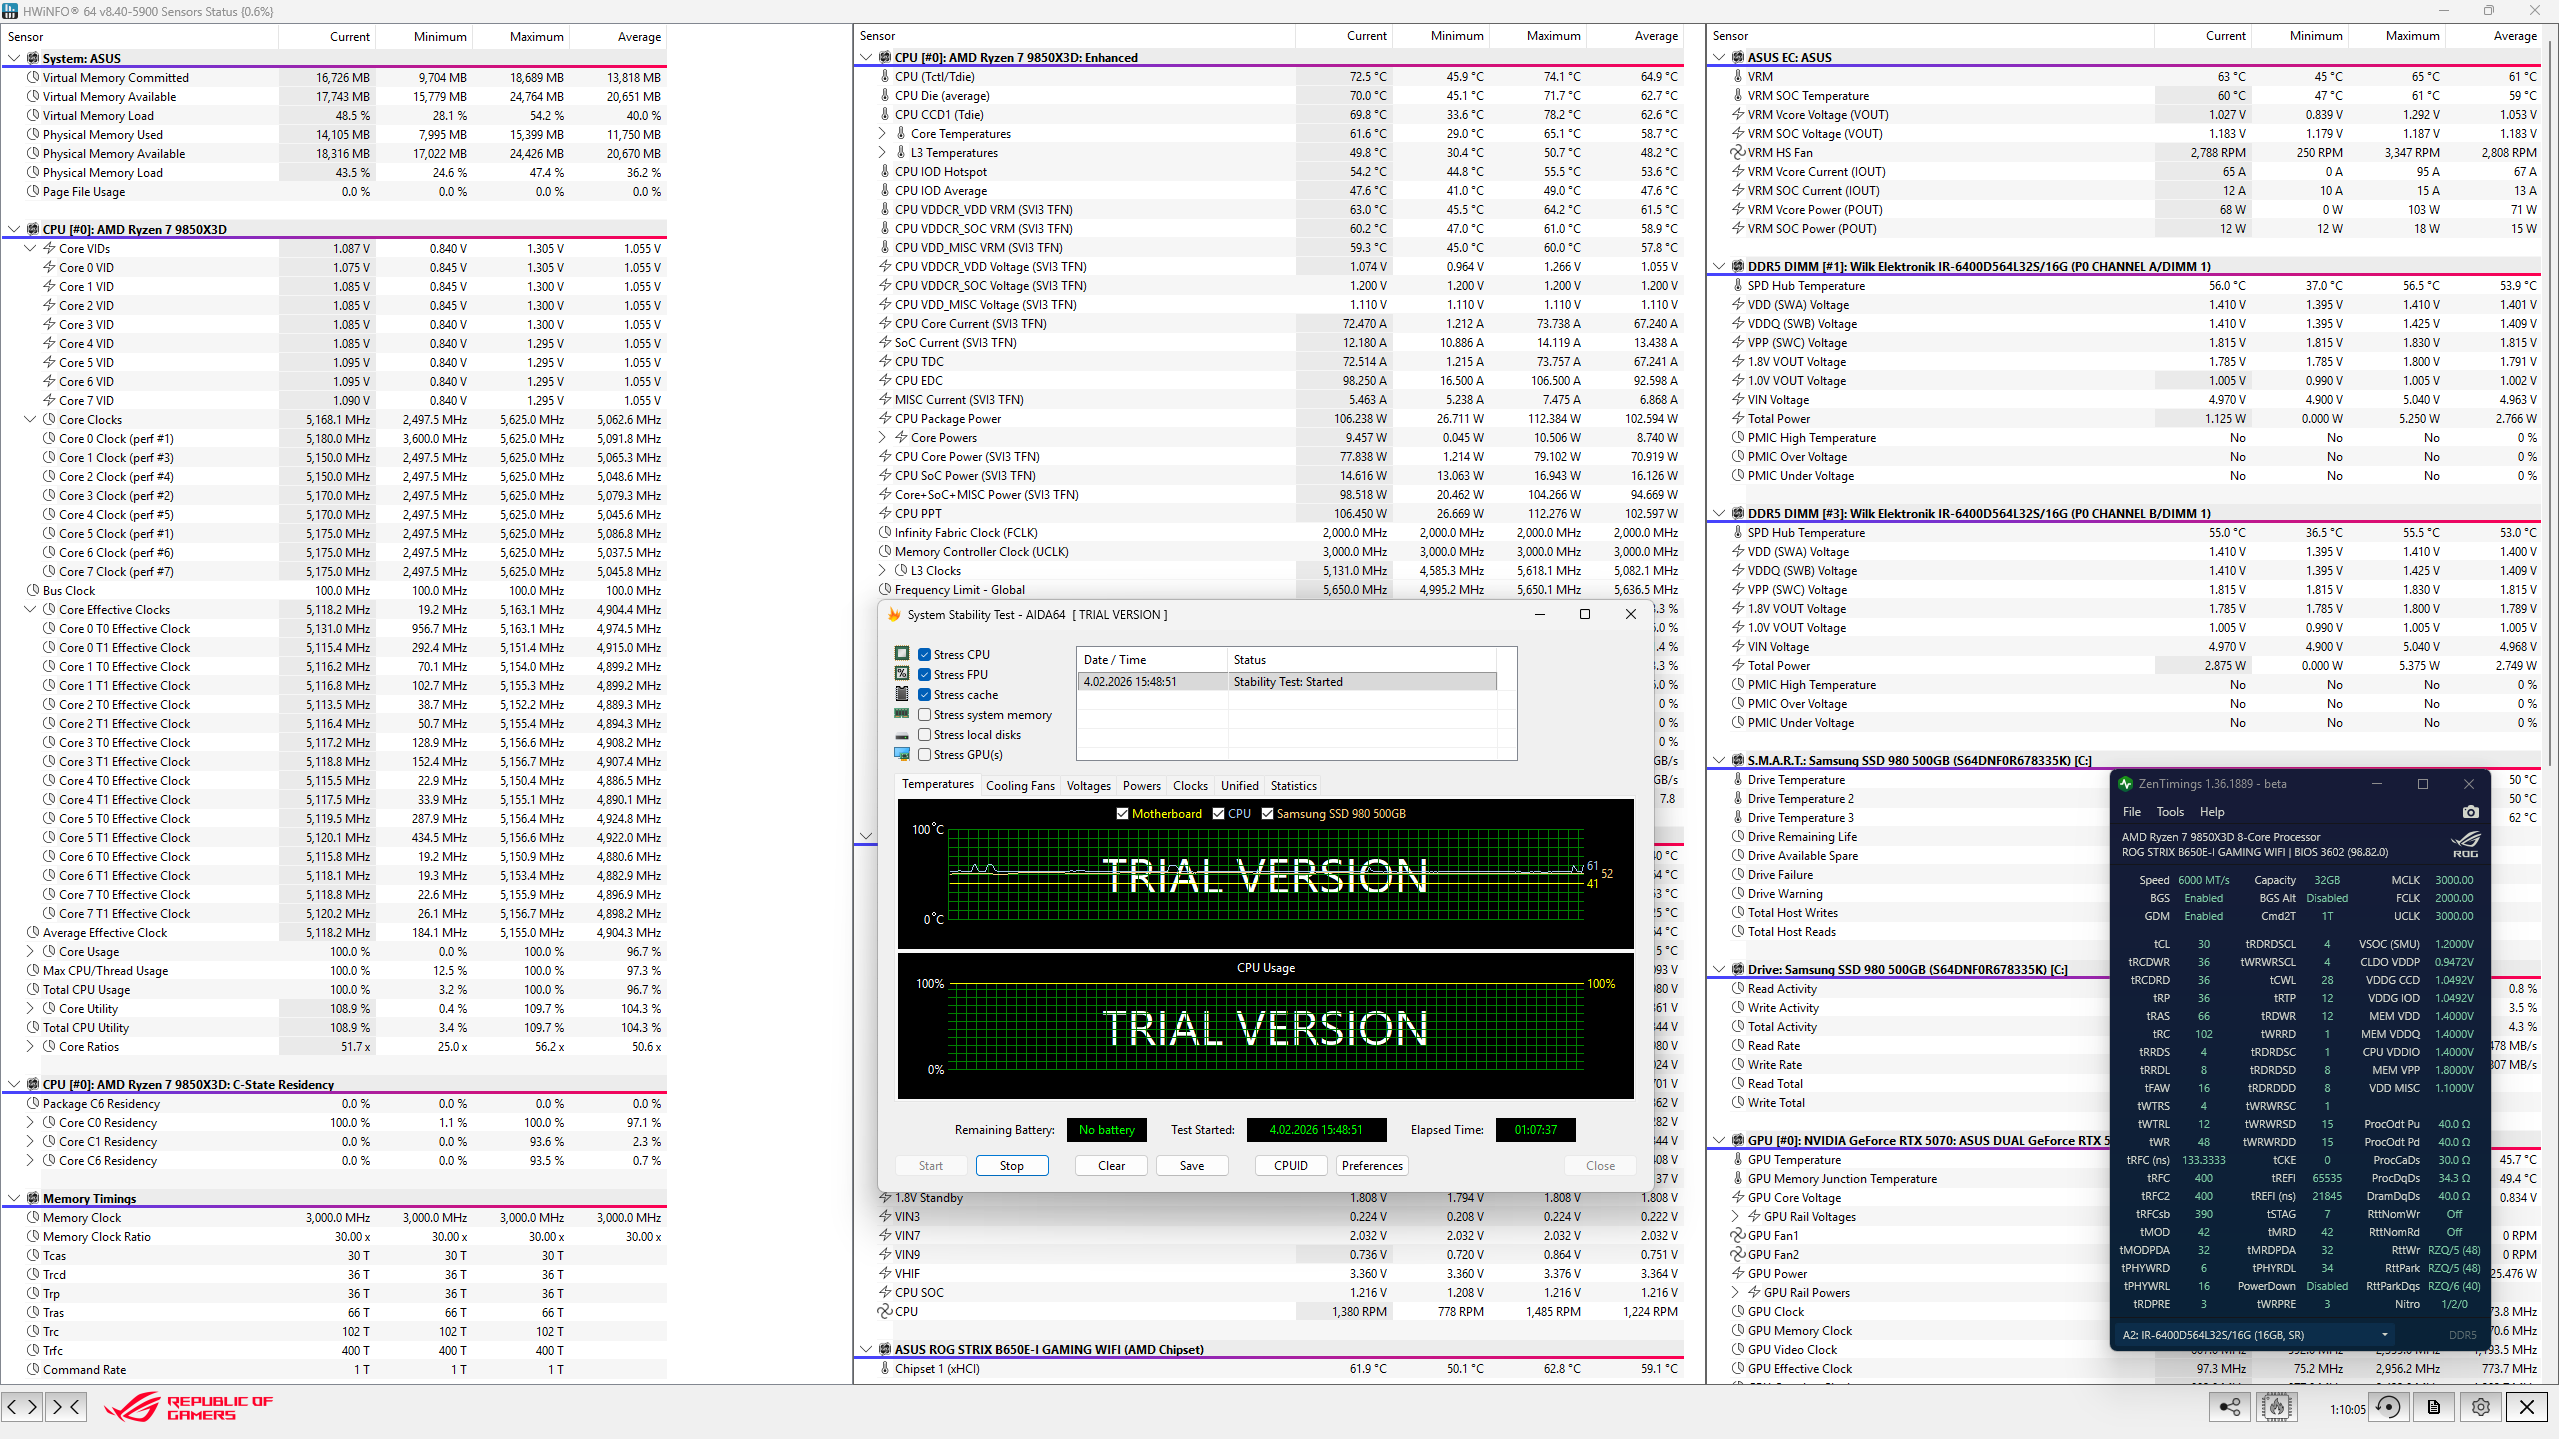Image resolution: width=2559 pixels, height=1439 pixels.
Task: Open HWiNFO sensor settings gear icon
Action: 2481,1407
